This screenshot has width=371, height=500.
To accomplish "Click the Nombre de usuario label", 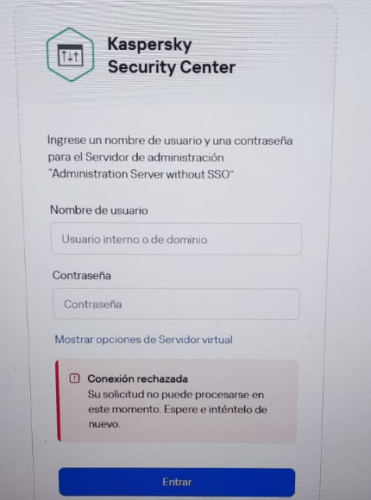I will click(99, 210).
